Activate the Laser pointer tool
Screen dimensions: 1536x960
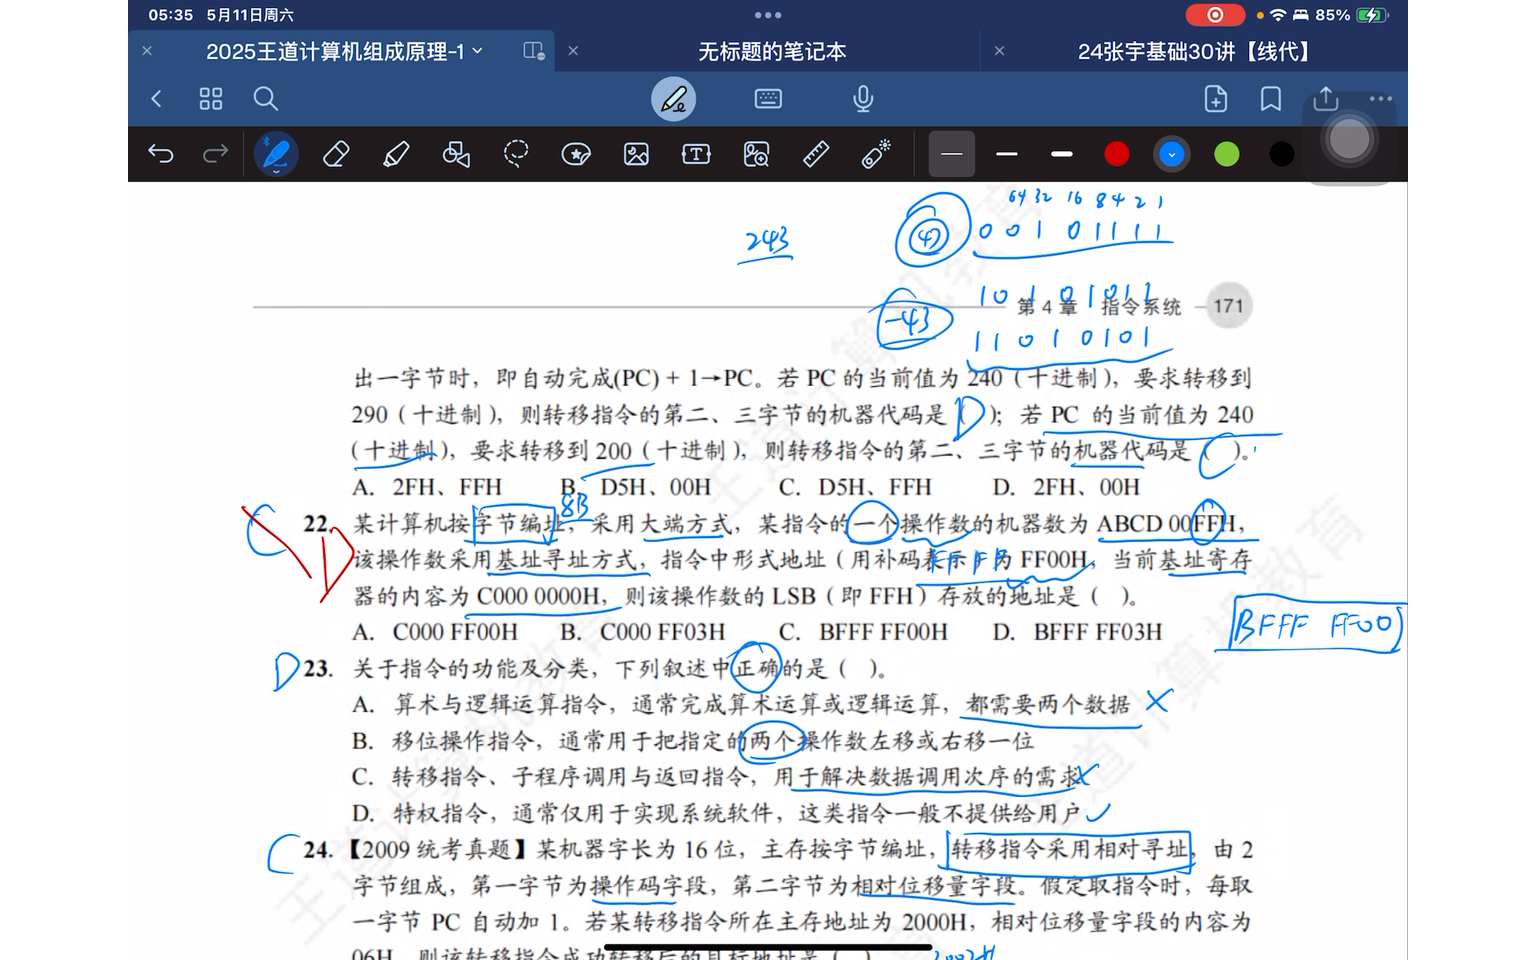[876, 154]
